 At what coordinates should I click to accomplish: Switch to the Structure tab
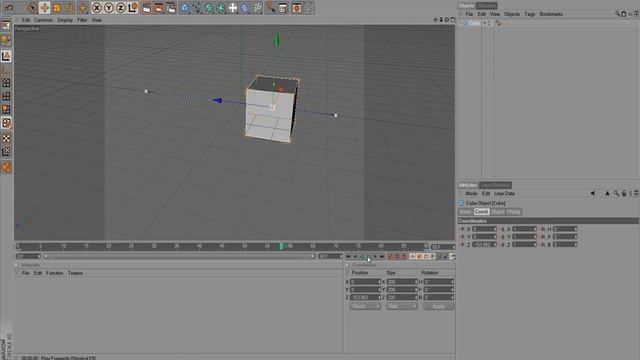487,6
